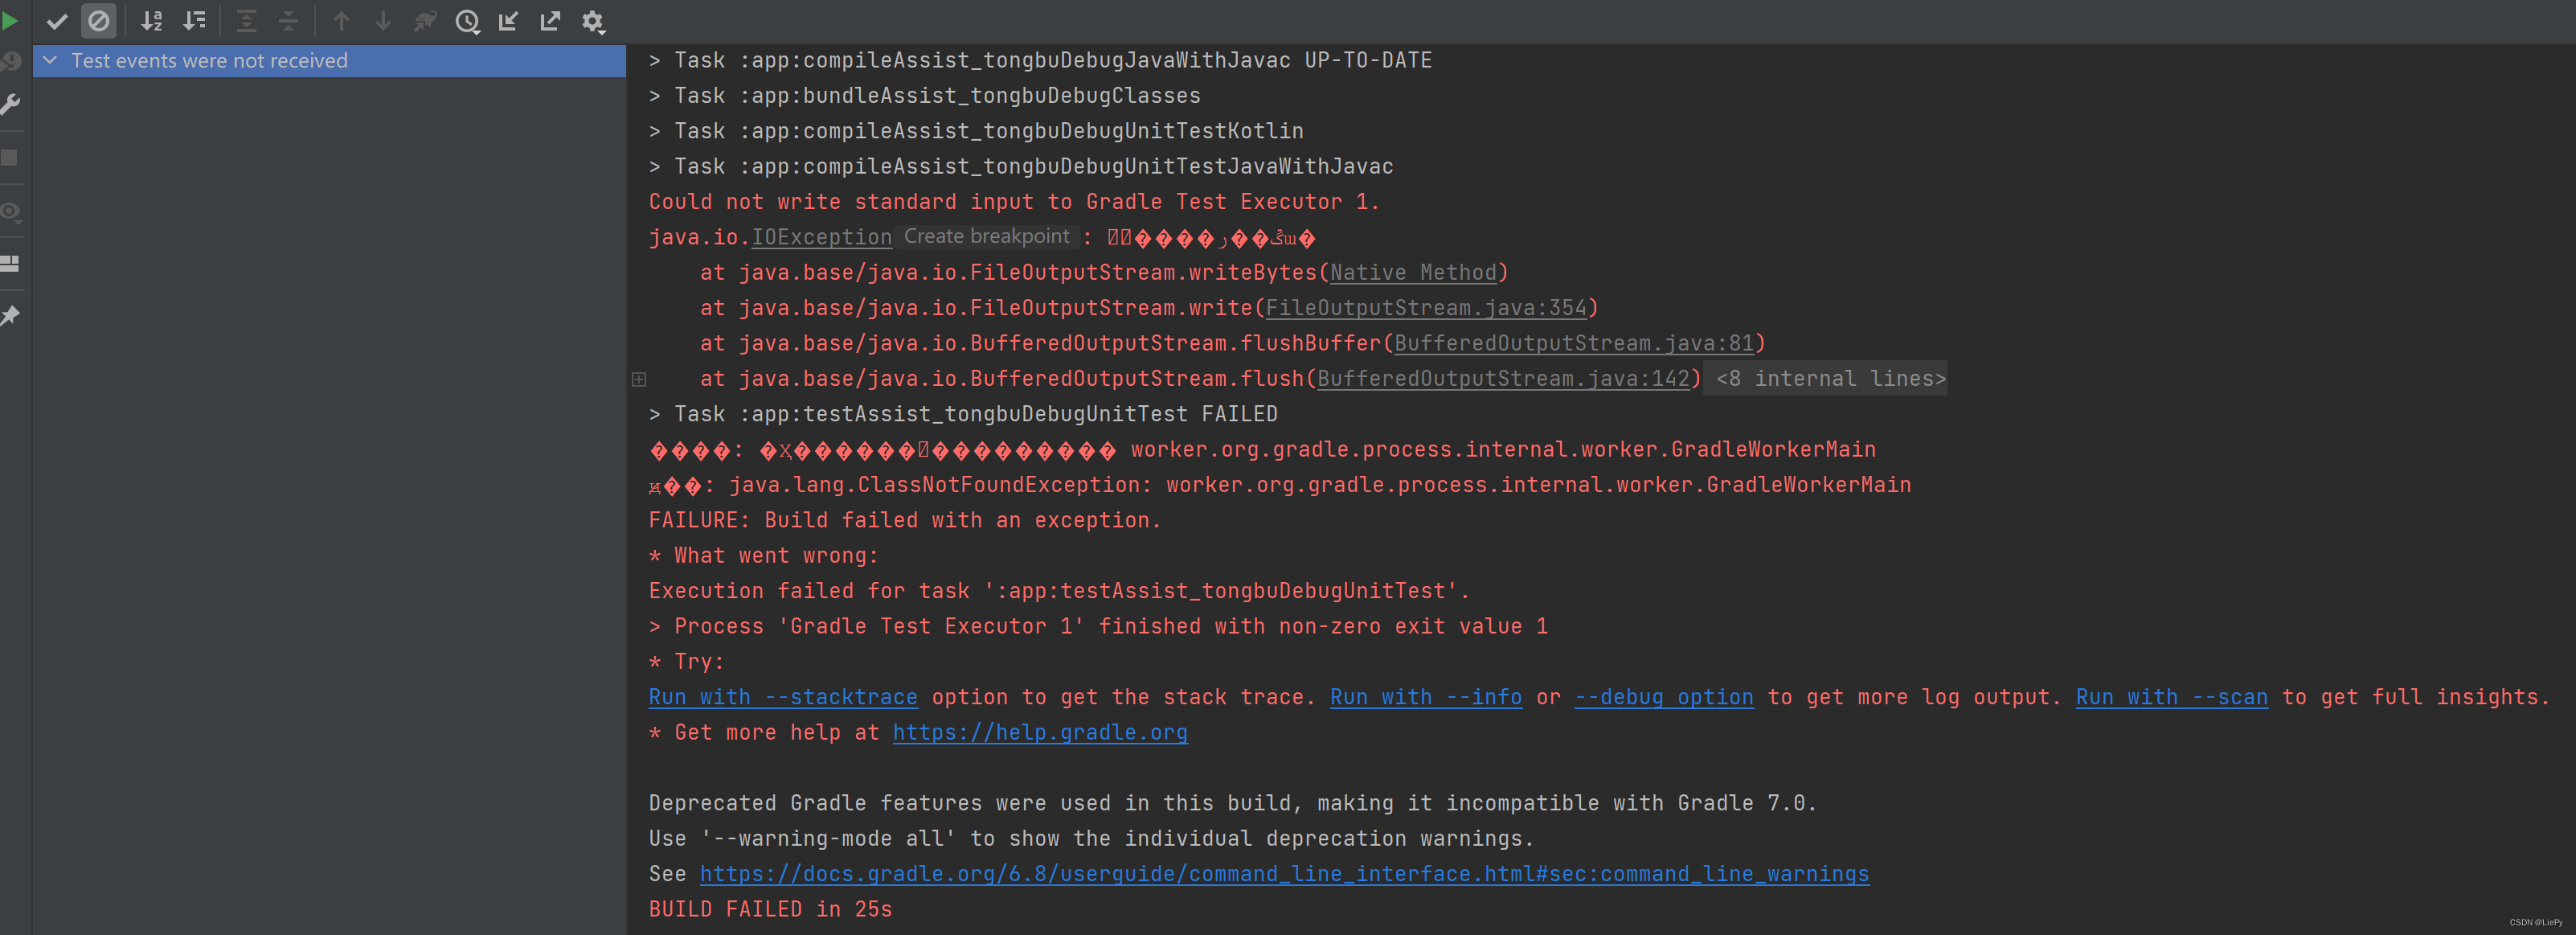The width and height of the screenshot is (2576, 935).
Task: Pin the test runner tab
Action: (10, 316)
